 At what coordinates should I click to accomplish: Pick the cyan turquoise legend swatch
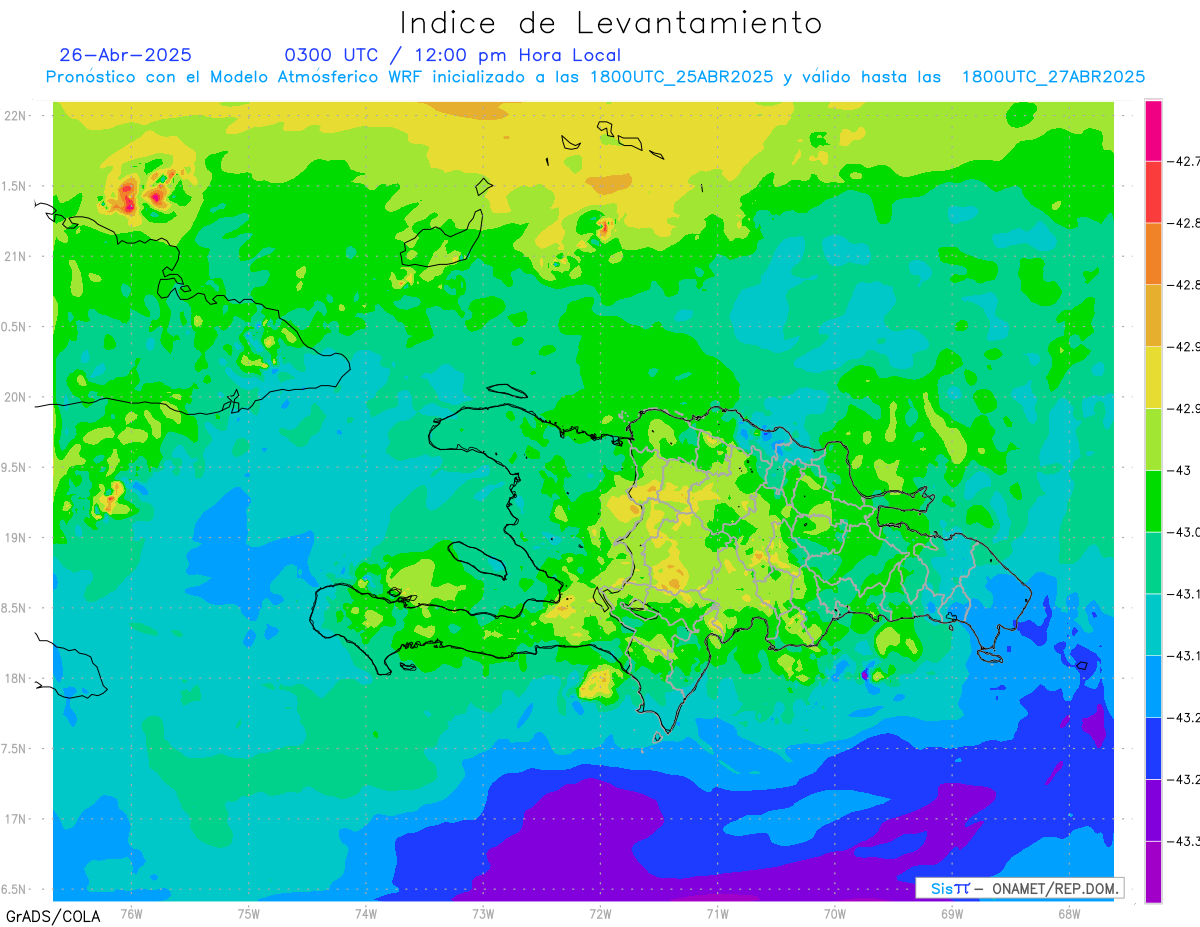[x=1153, y=624]
